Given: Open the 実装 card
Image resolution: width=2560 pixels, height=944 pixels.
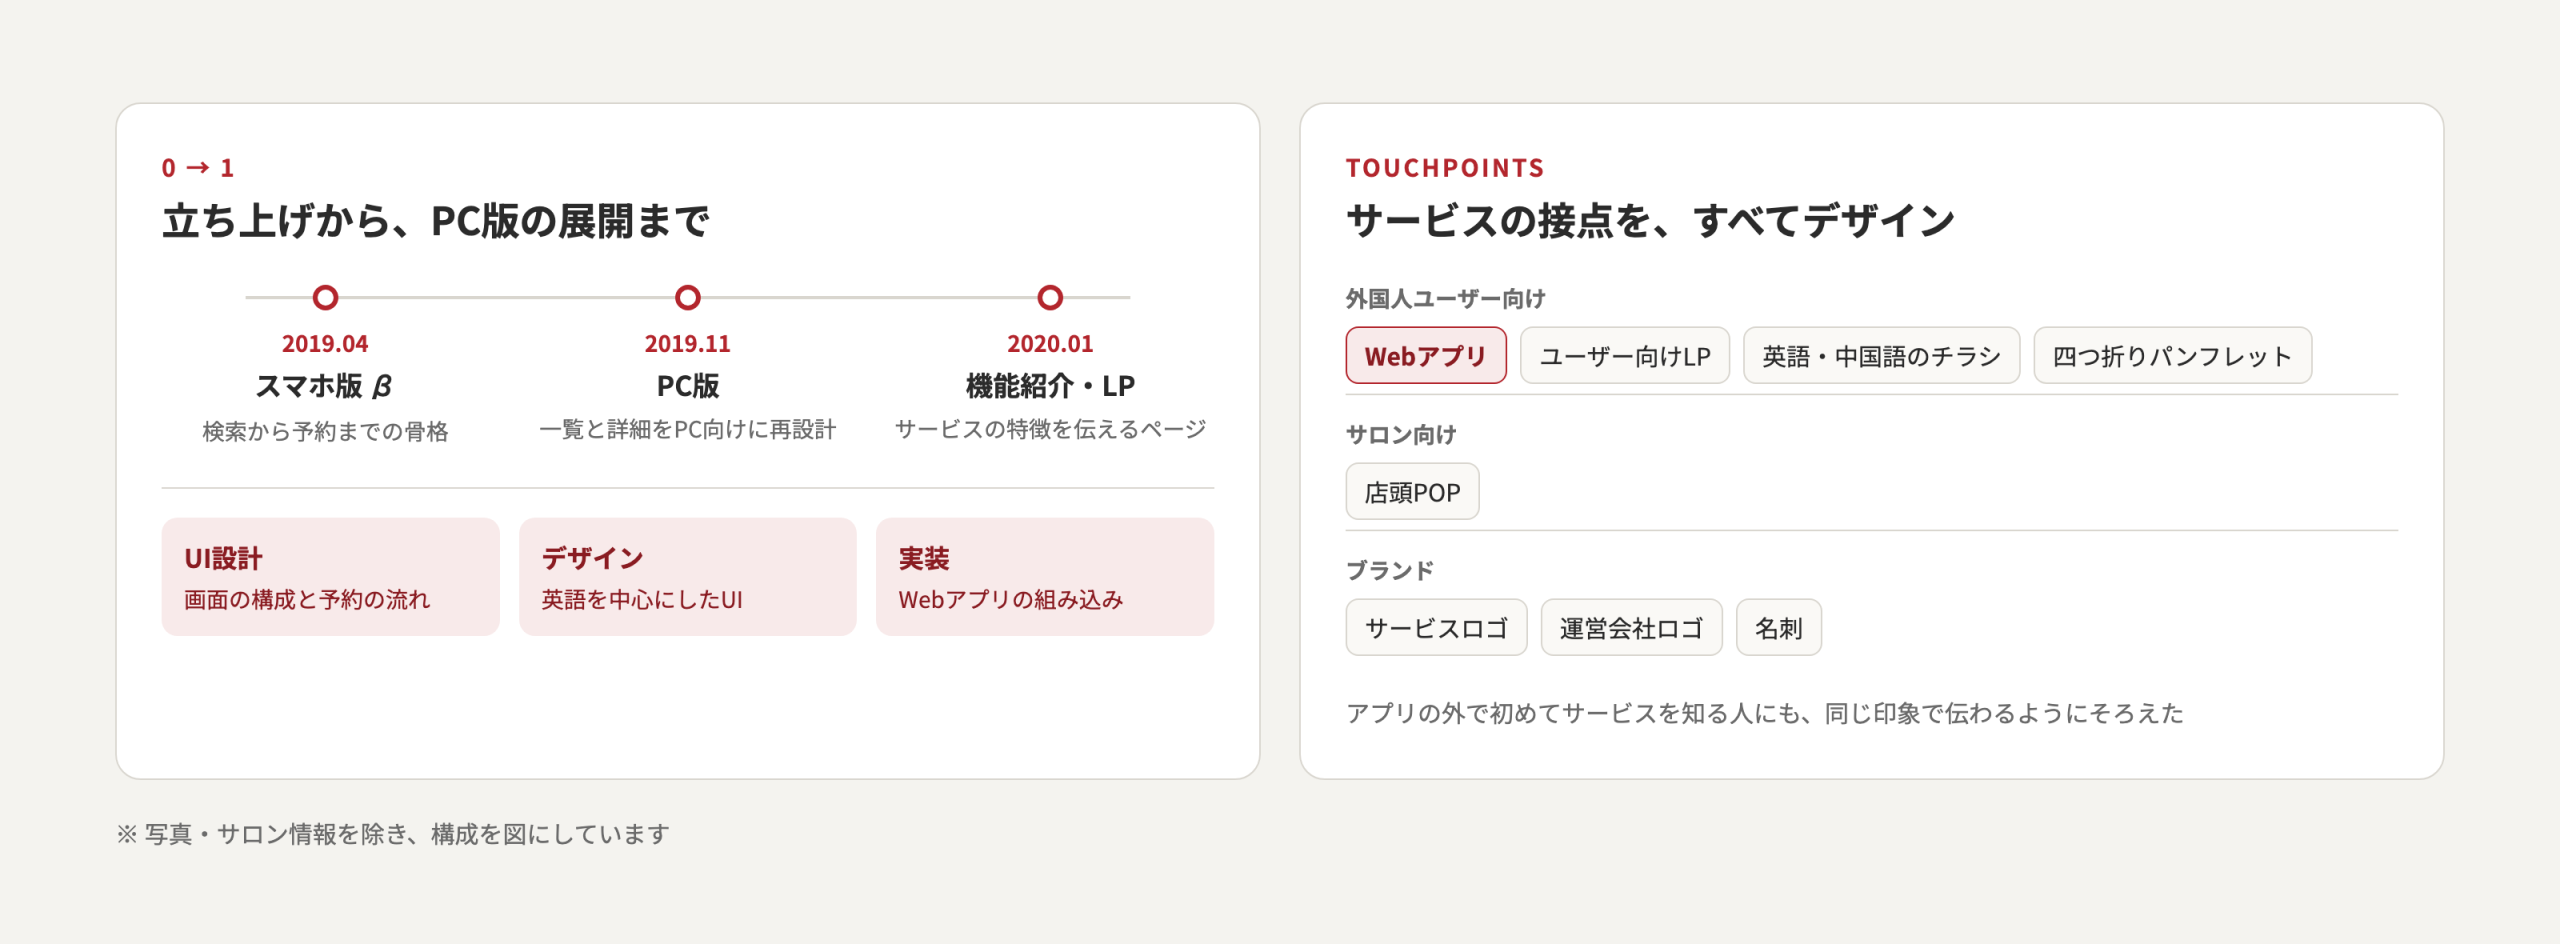Looking at the screenshot, I should click(1045, 576).
